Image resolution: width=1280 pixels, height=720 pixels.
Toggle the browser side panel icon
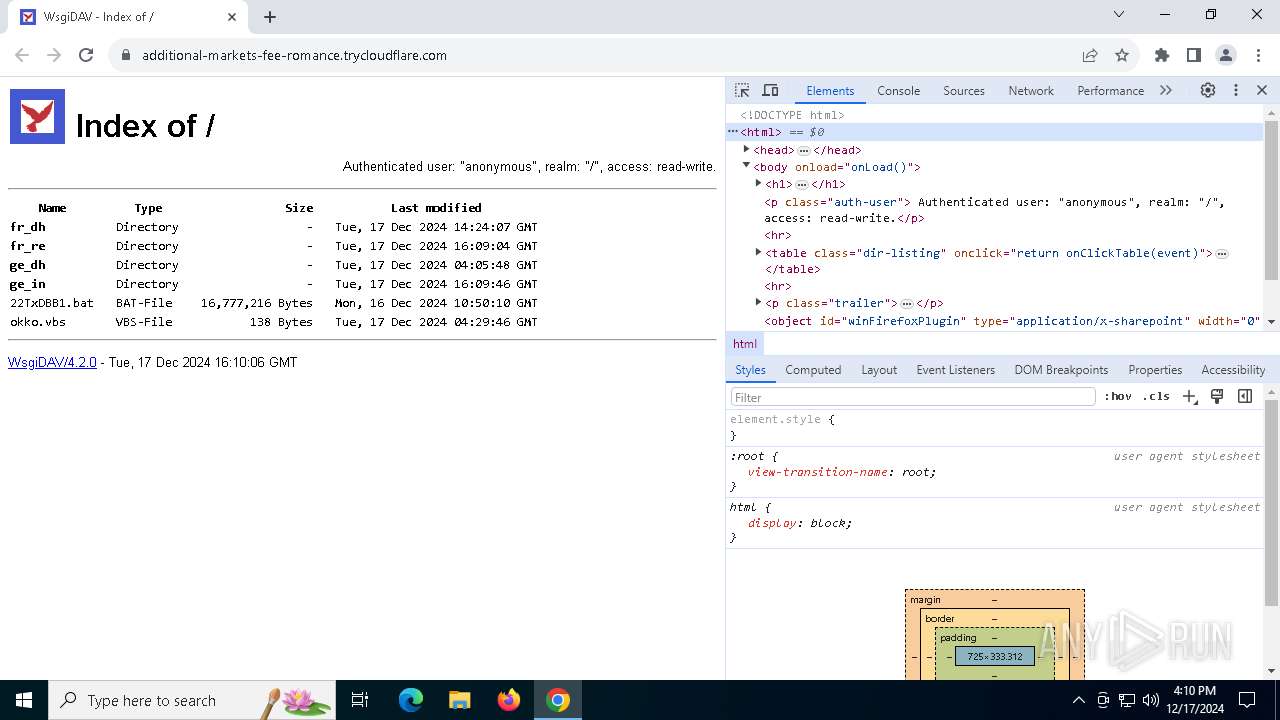coord(1193,55)
